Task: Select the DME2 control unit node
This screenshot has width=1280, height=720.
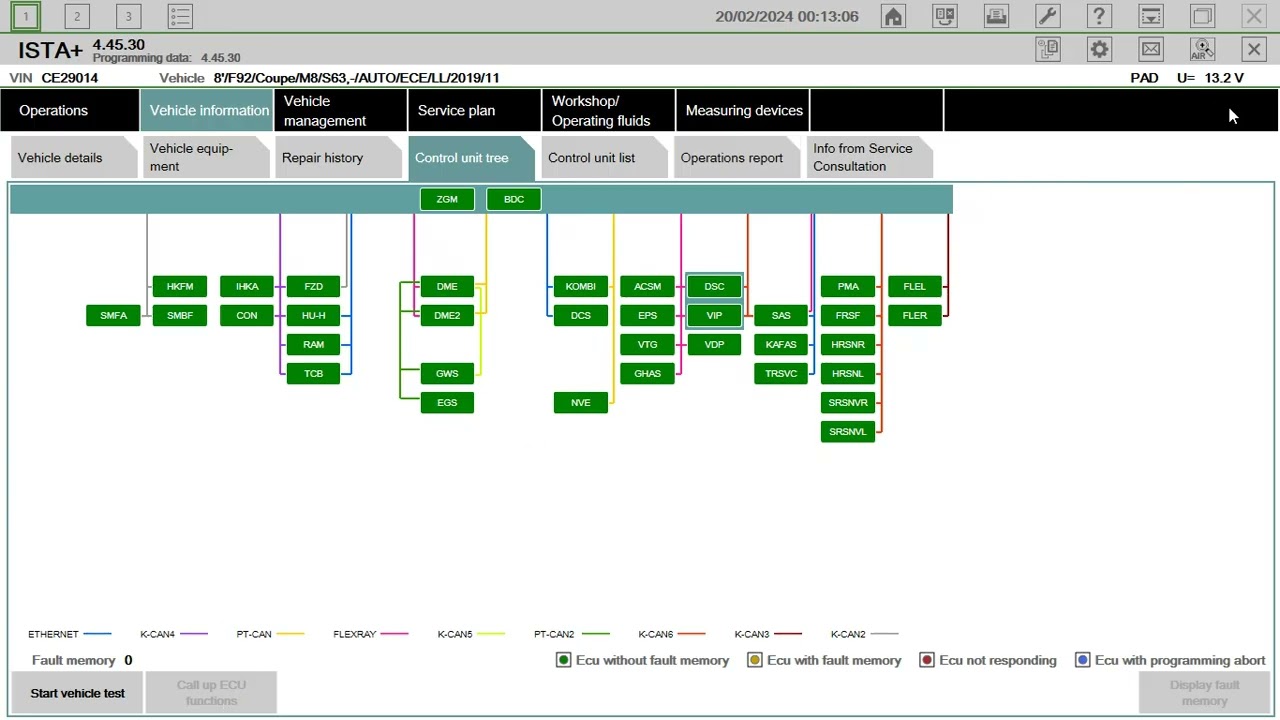Action: (x=447, y=315)
